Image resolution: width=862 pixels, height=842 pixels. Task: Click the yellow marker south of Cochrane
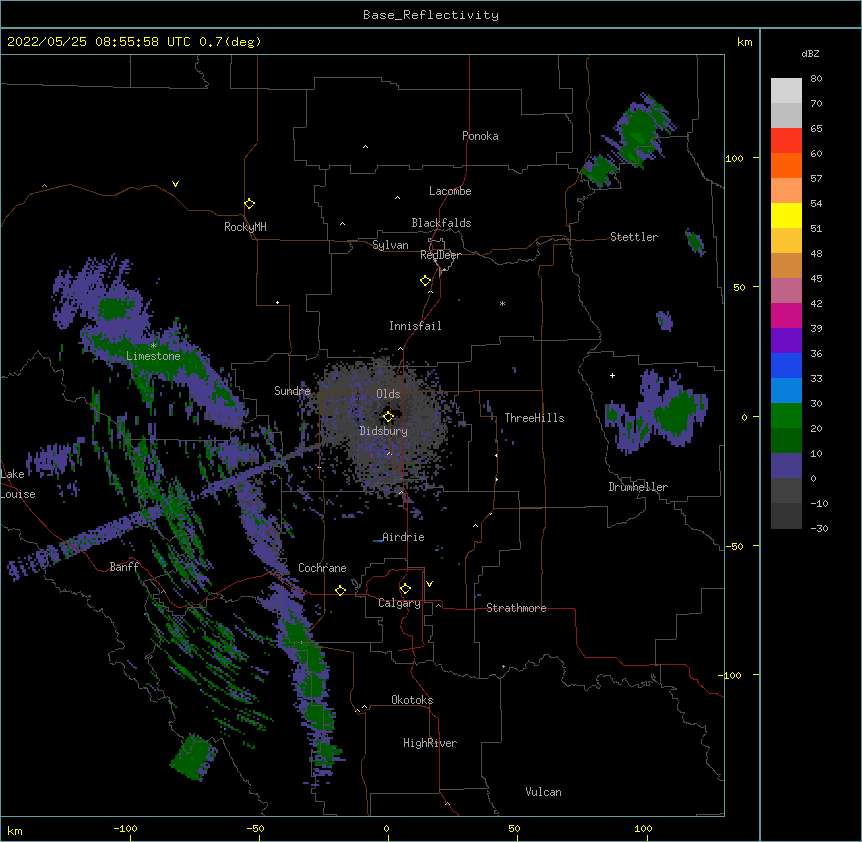340,590
